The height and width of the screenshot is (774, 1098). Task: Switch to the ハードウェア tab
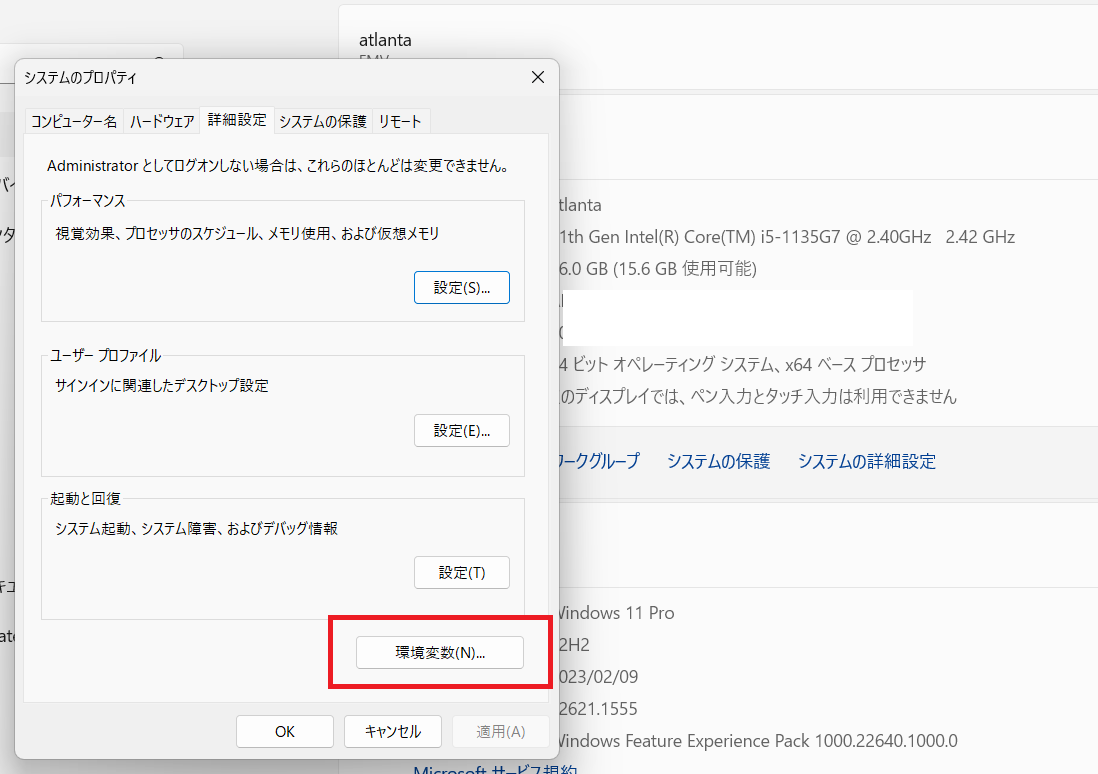[161, 119]
